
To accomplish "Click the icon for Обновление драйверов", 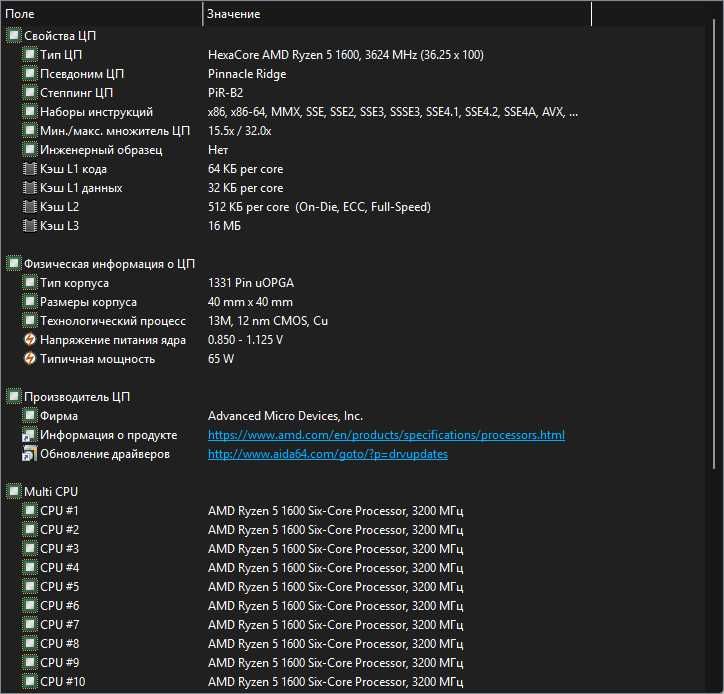I will tap(29, 454).
